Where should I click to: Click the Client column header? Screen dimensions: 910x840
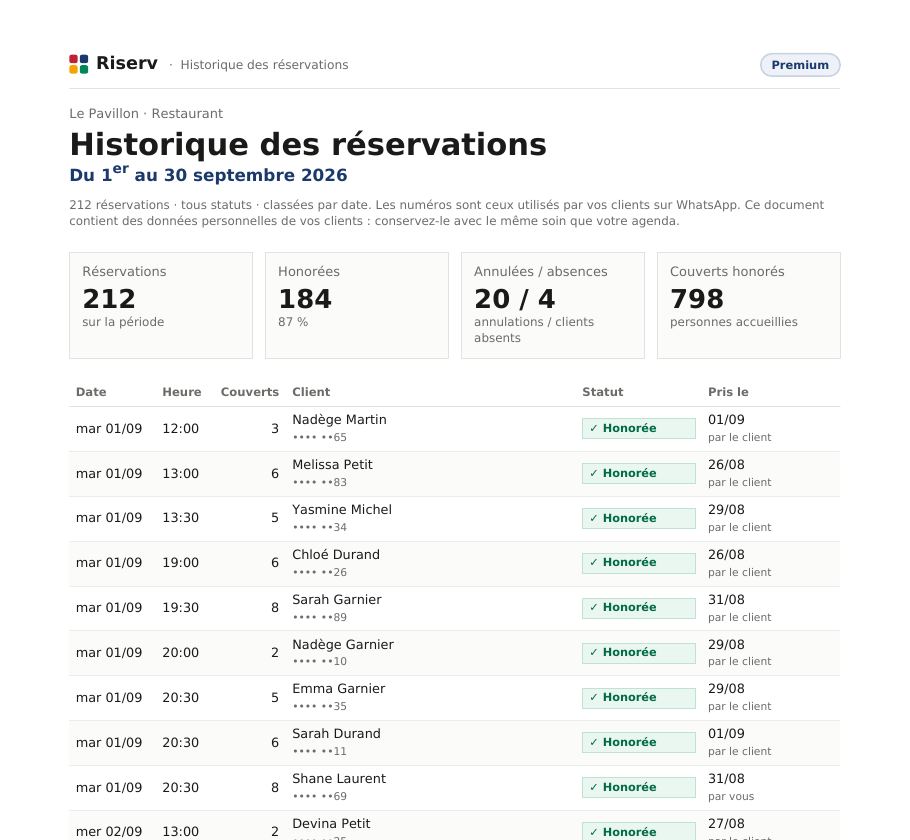pos(311,392)
